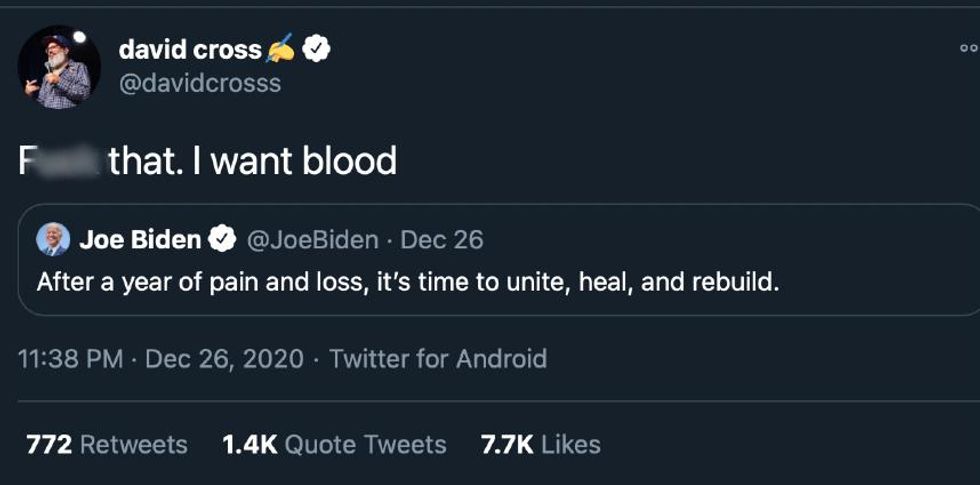The image size is (980, 485).
Task: Click the quoted tweet's Dec 26 date
Action: click(441, 240)
